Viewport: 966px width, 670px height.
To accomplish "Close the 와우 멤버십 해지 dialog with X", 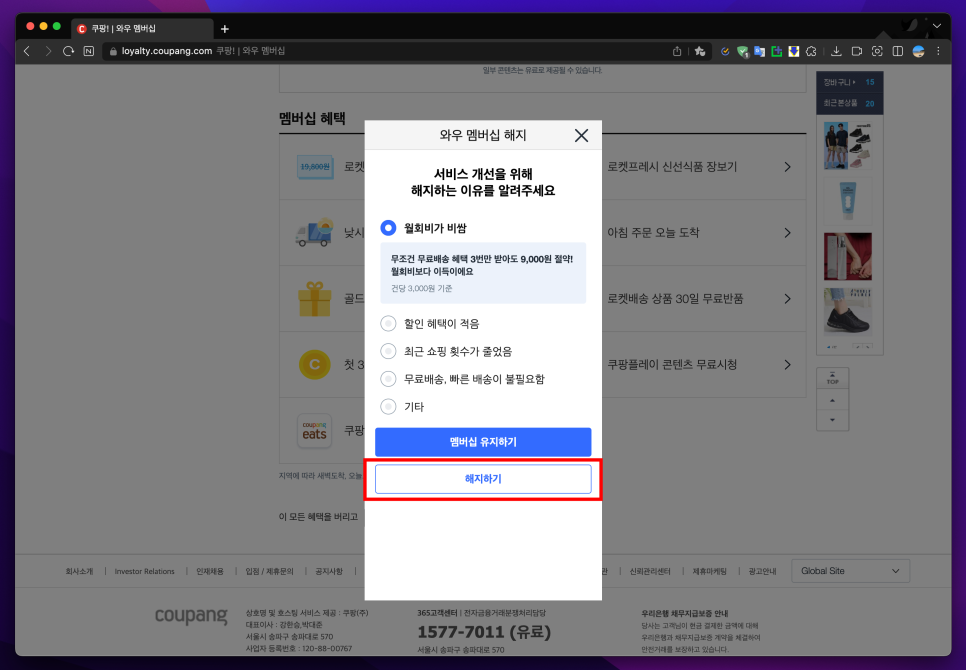I will (x=581, y=135).
